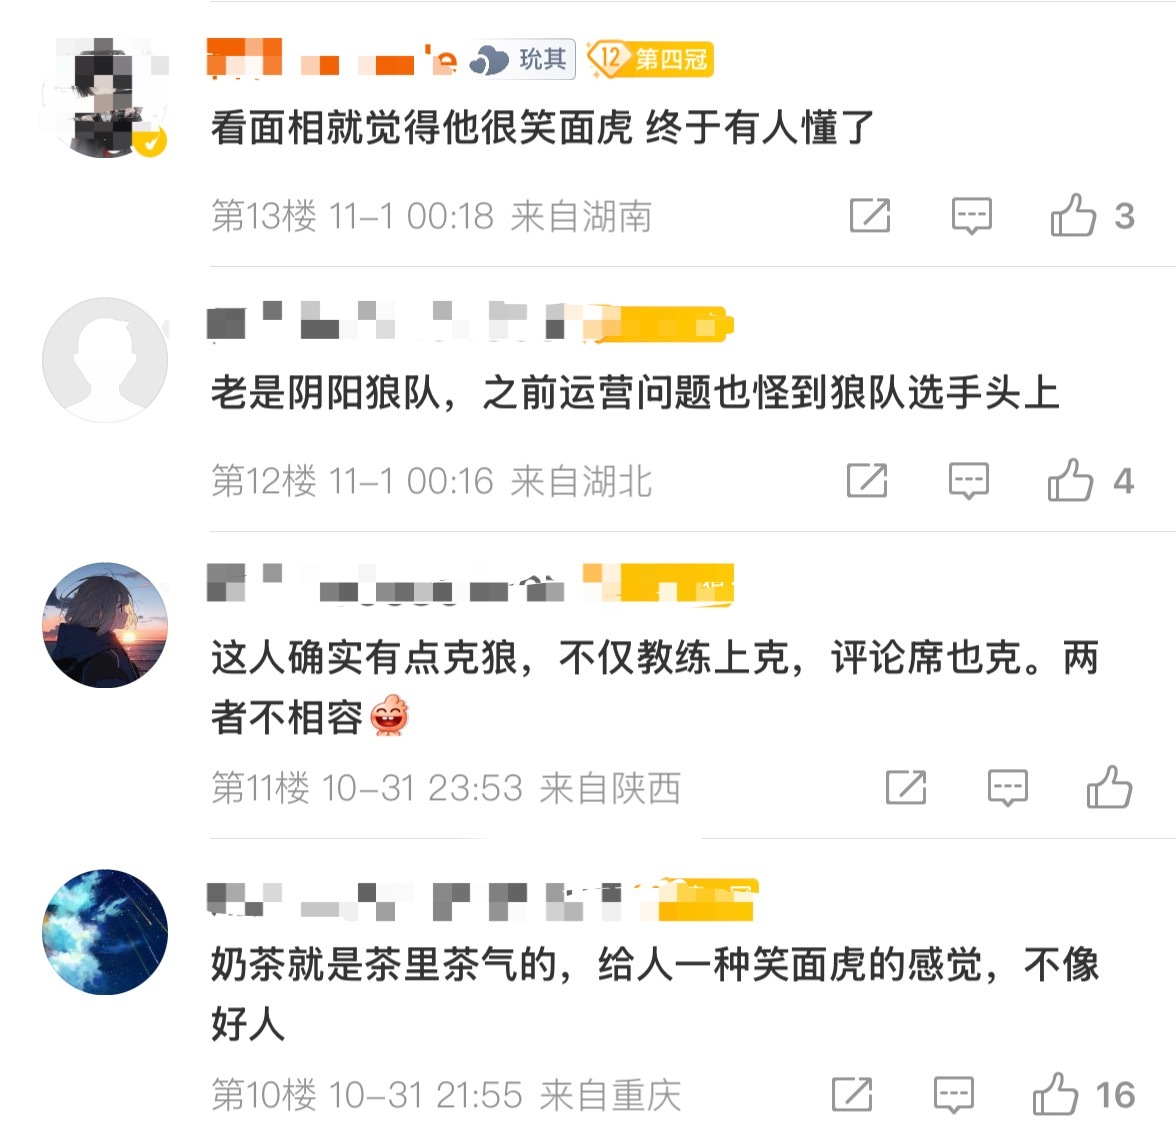This screenshot has width=1176, height=1139.
Task: Reply to the 10th floor comment
Action: (x=953, y=1096)
